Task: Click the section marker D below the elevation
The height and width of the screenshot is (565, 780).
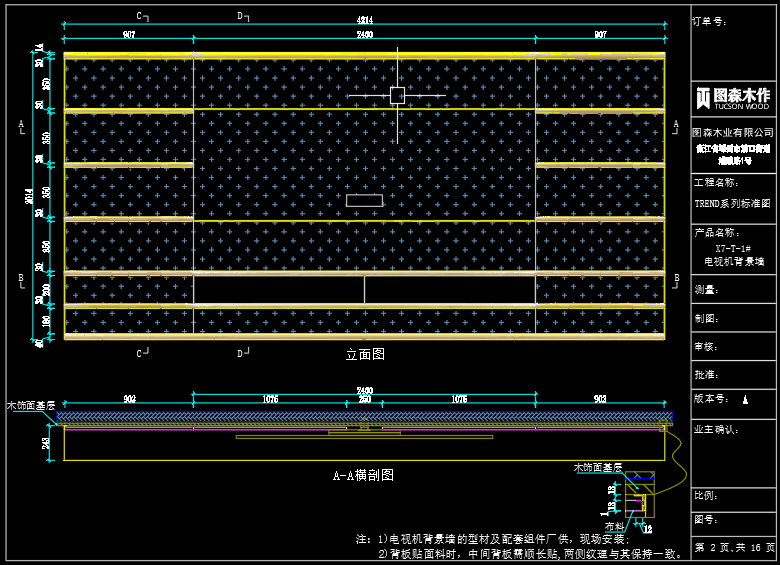Action: click(242, 352)
